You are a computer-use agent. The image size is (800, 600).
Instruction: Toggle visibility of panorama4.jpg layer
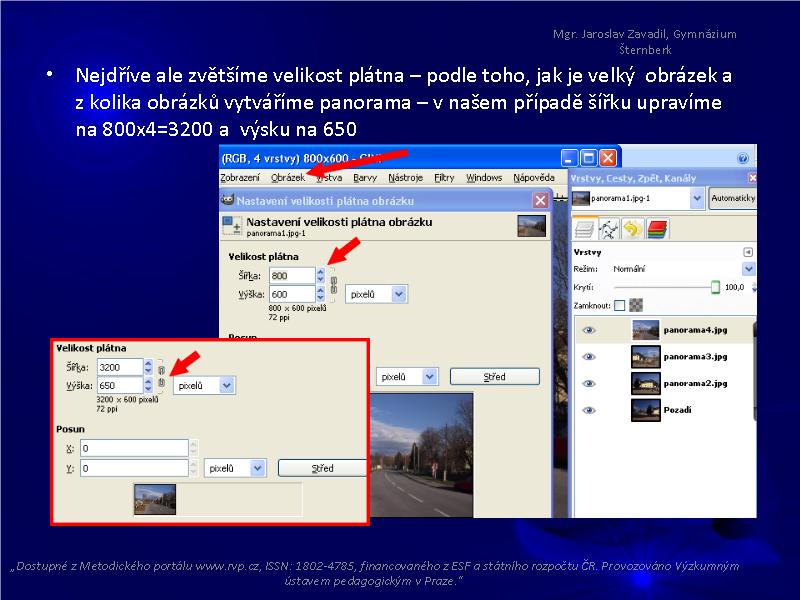coord(589,330)
